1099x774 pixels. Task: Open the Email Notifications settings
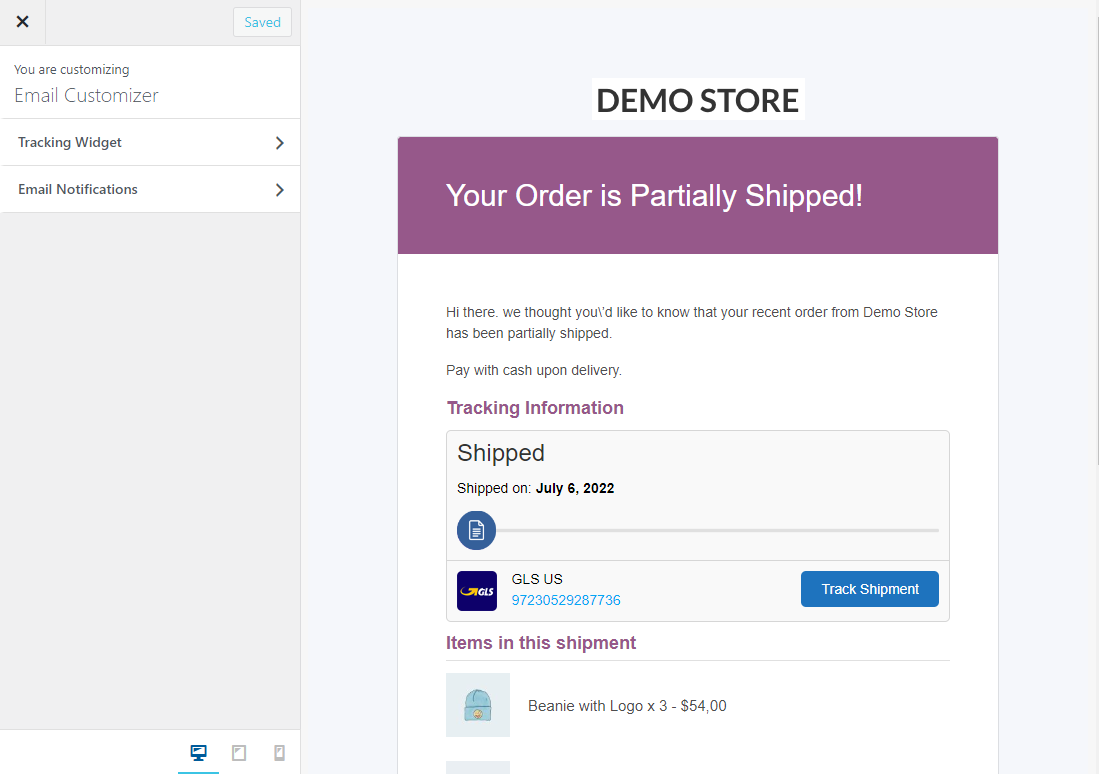pyautogui.click(x=120, y=189)
